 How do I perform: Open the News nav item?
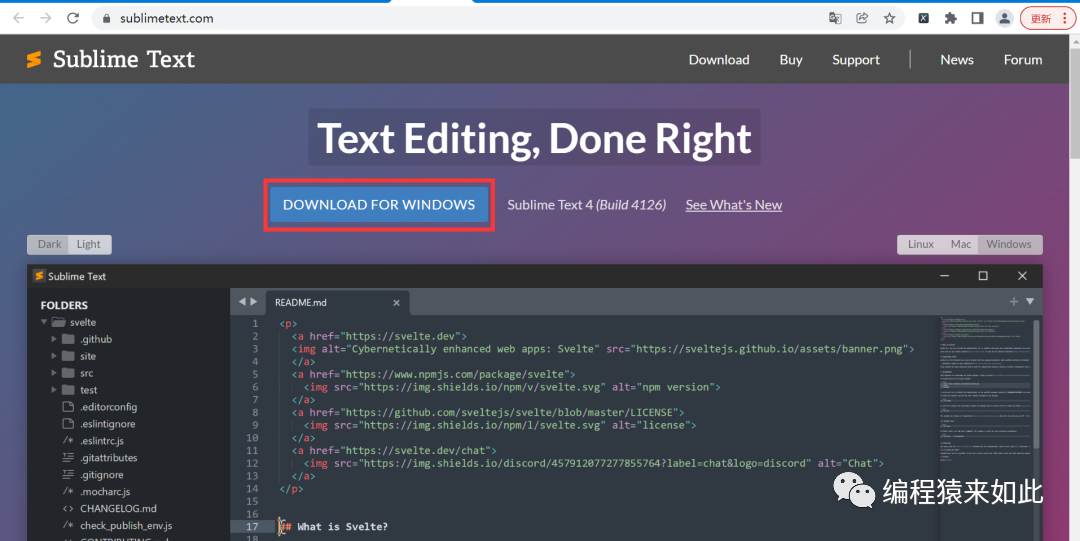(x=957, y=60)
